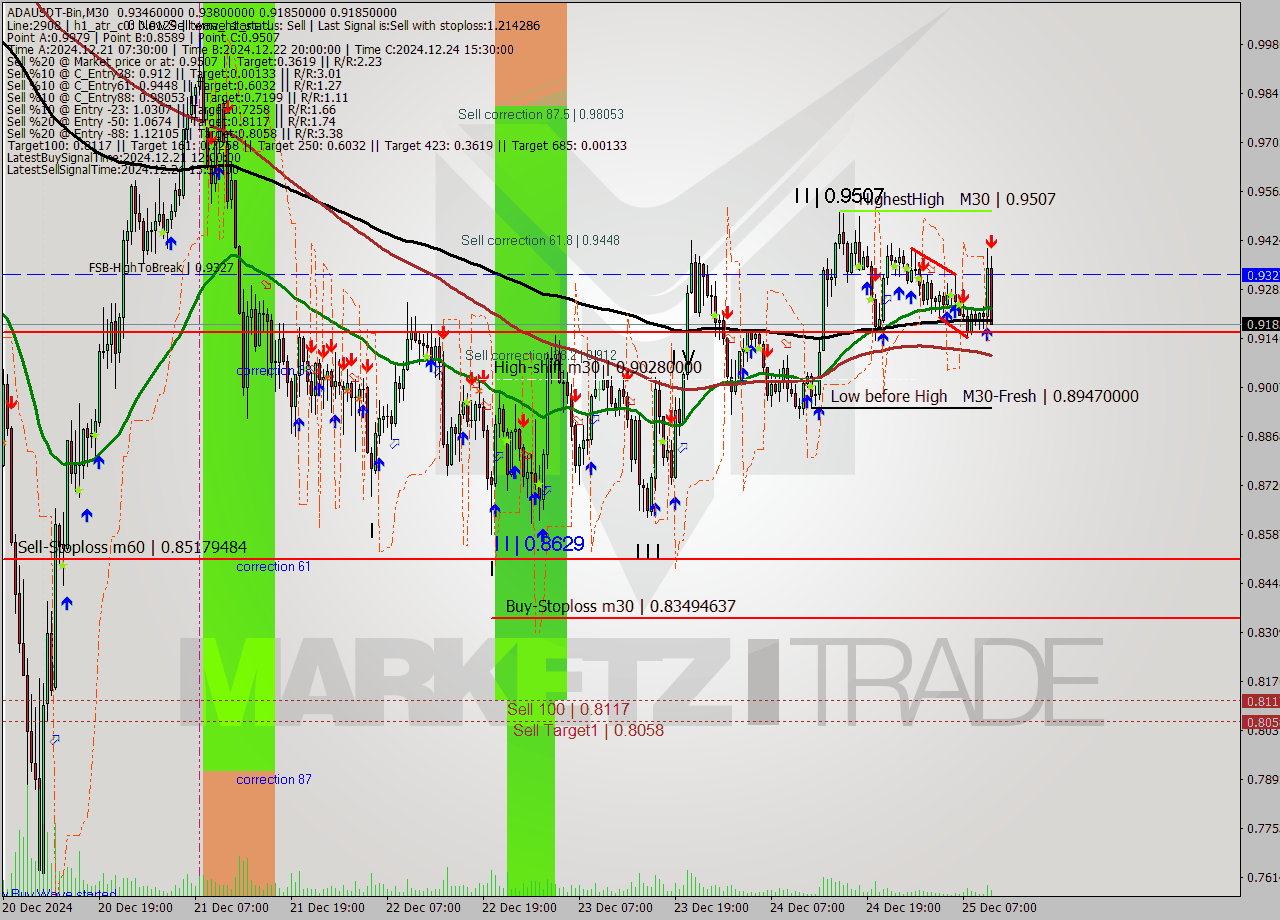Select the '25 Dec 07:00' time axis label
The image size is (1280, 920).
(x=1000, y=908)
